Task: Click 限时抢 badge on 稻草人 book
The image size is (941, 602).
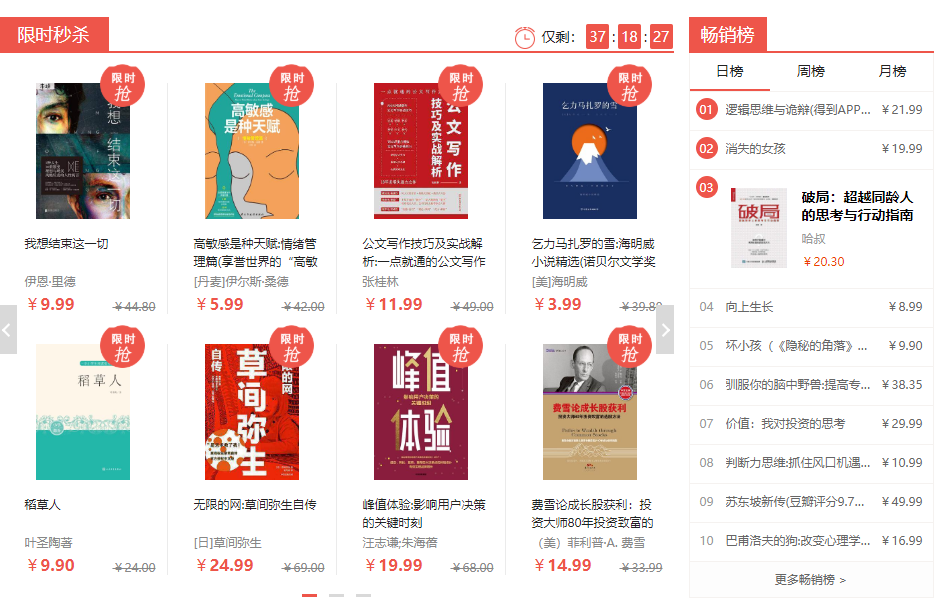Action: tap(122, 346)
